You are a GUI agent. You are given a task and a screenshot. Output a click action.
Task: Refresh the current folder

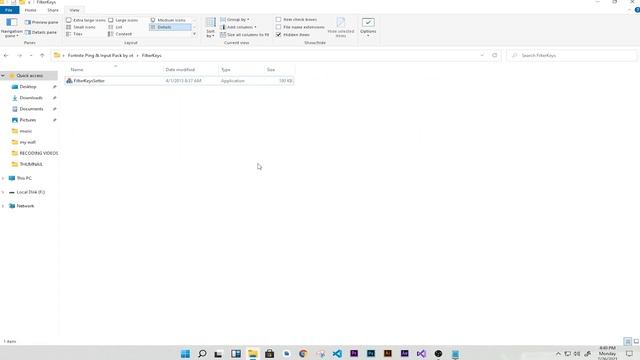[x=494, y=55]
